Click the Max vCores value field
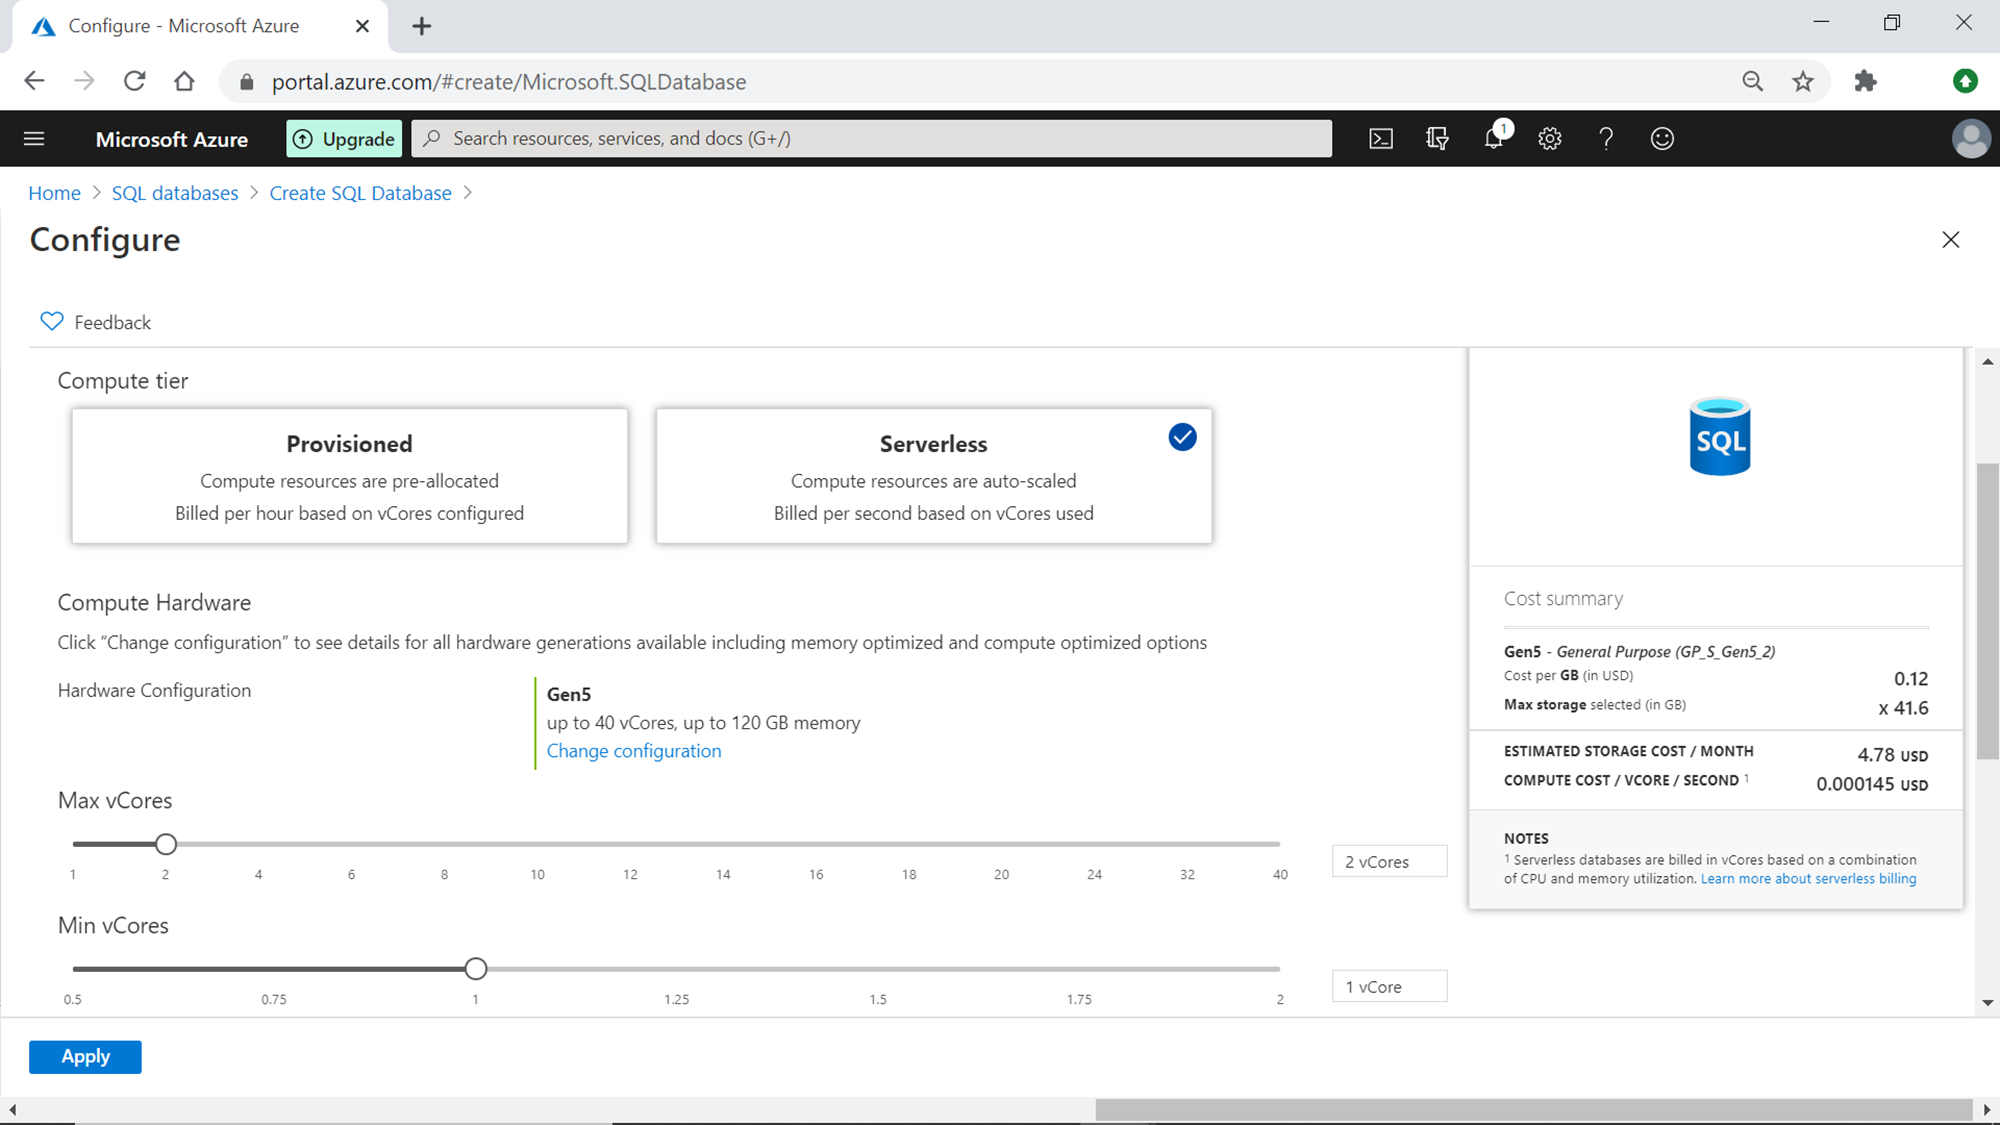 (x=1388, y=861)
